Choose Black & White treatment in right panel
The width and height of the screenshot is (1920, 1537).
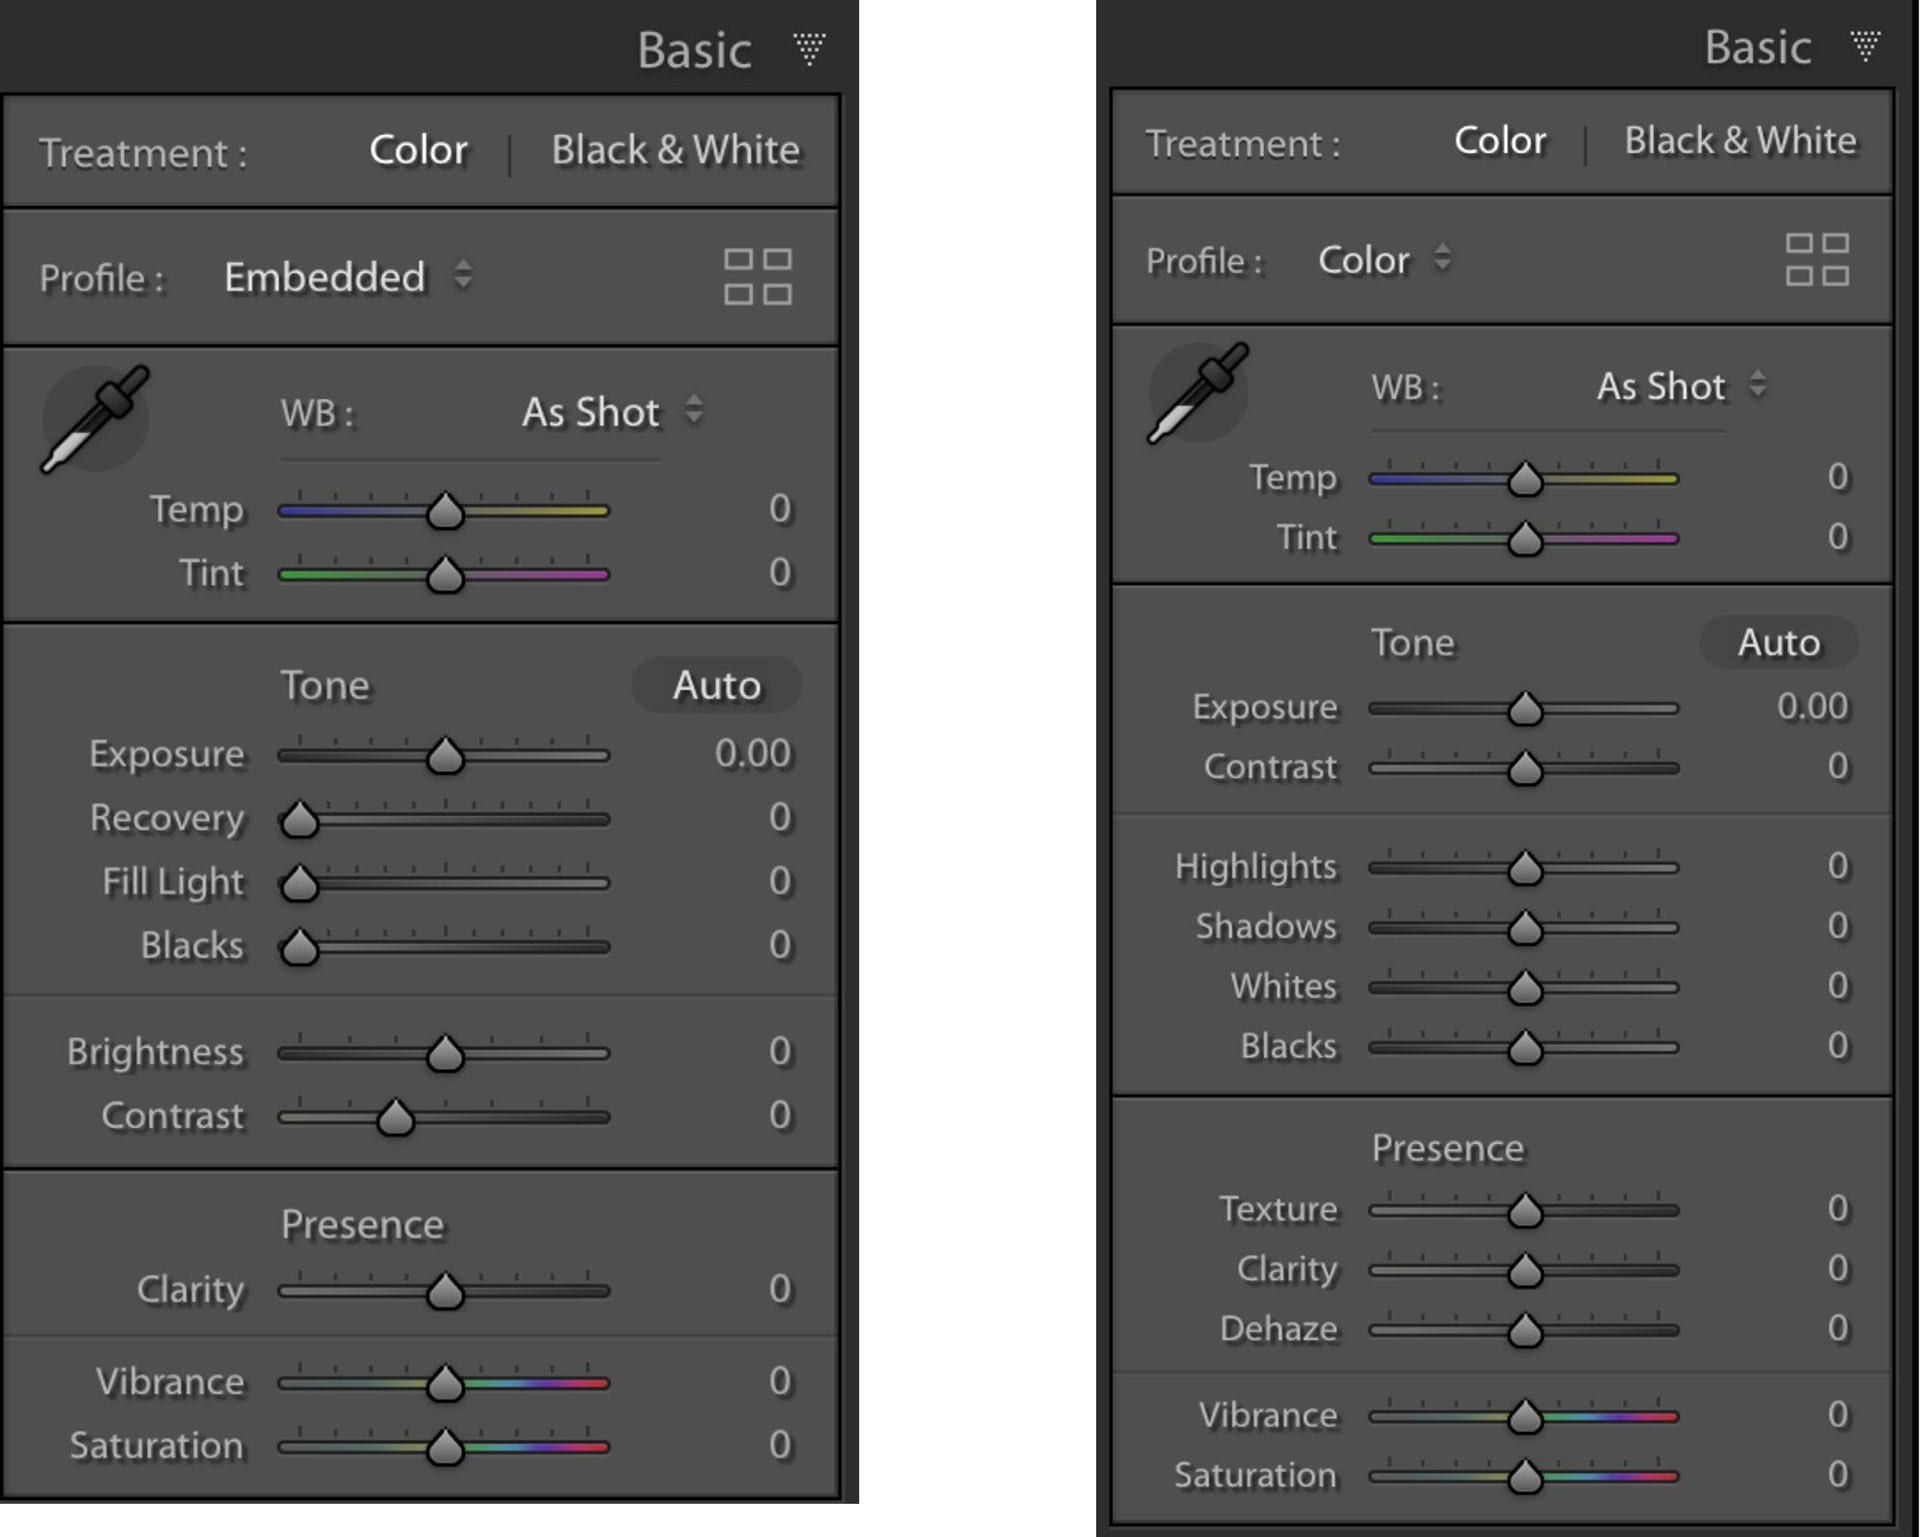pyautogui.click(x=1740, y=141)
